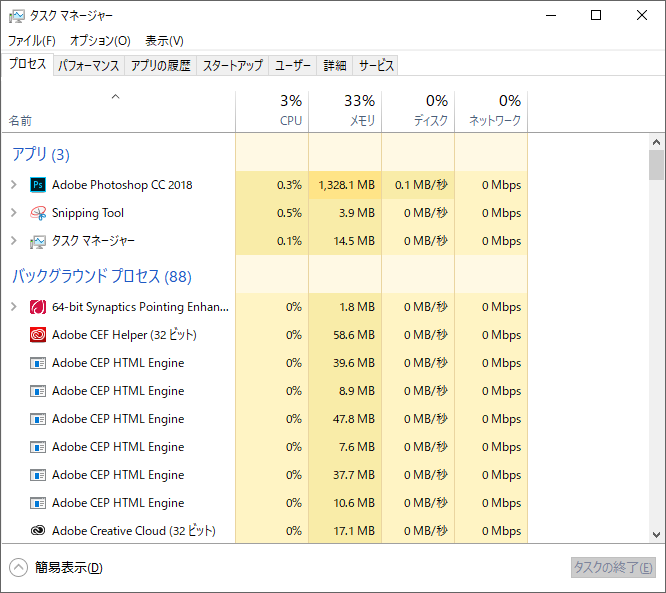Sort by the CPU column header
Viewport: 666px width, 593px height.
pos(272,112)
